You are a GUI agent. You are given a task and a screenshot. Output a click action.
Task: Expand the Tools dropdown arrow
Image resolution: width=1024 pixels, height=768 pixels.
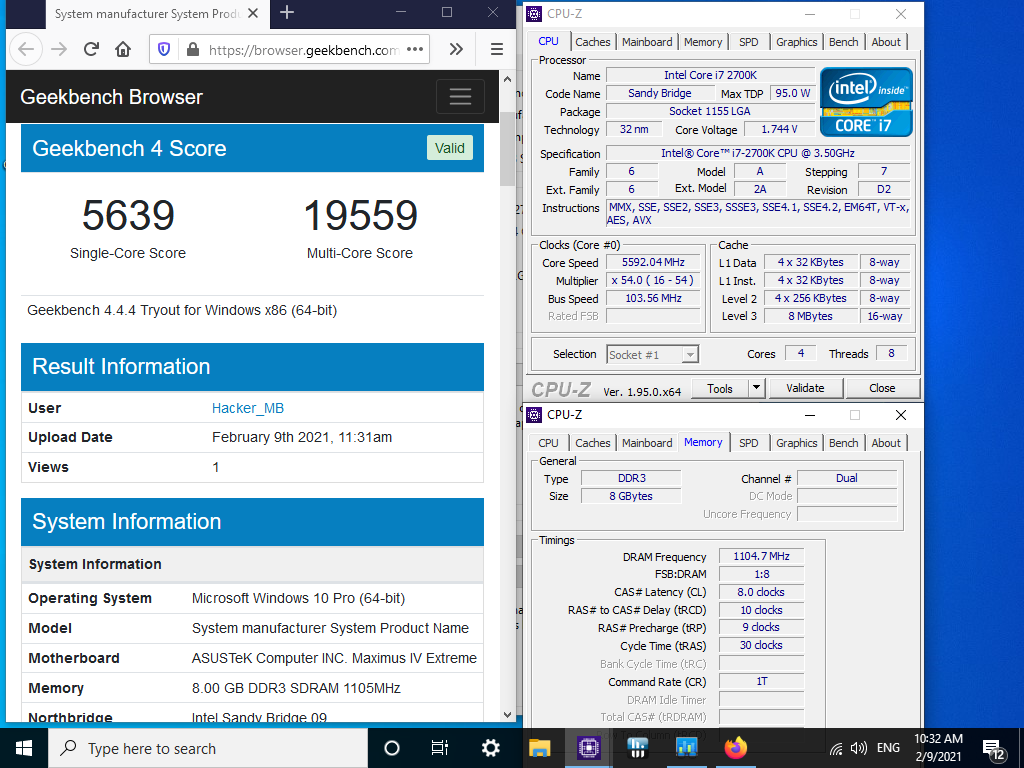(x=756, y=389)
